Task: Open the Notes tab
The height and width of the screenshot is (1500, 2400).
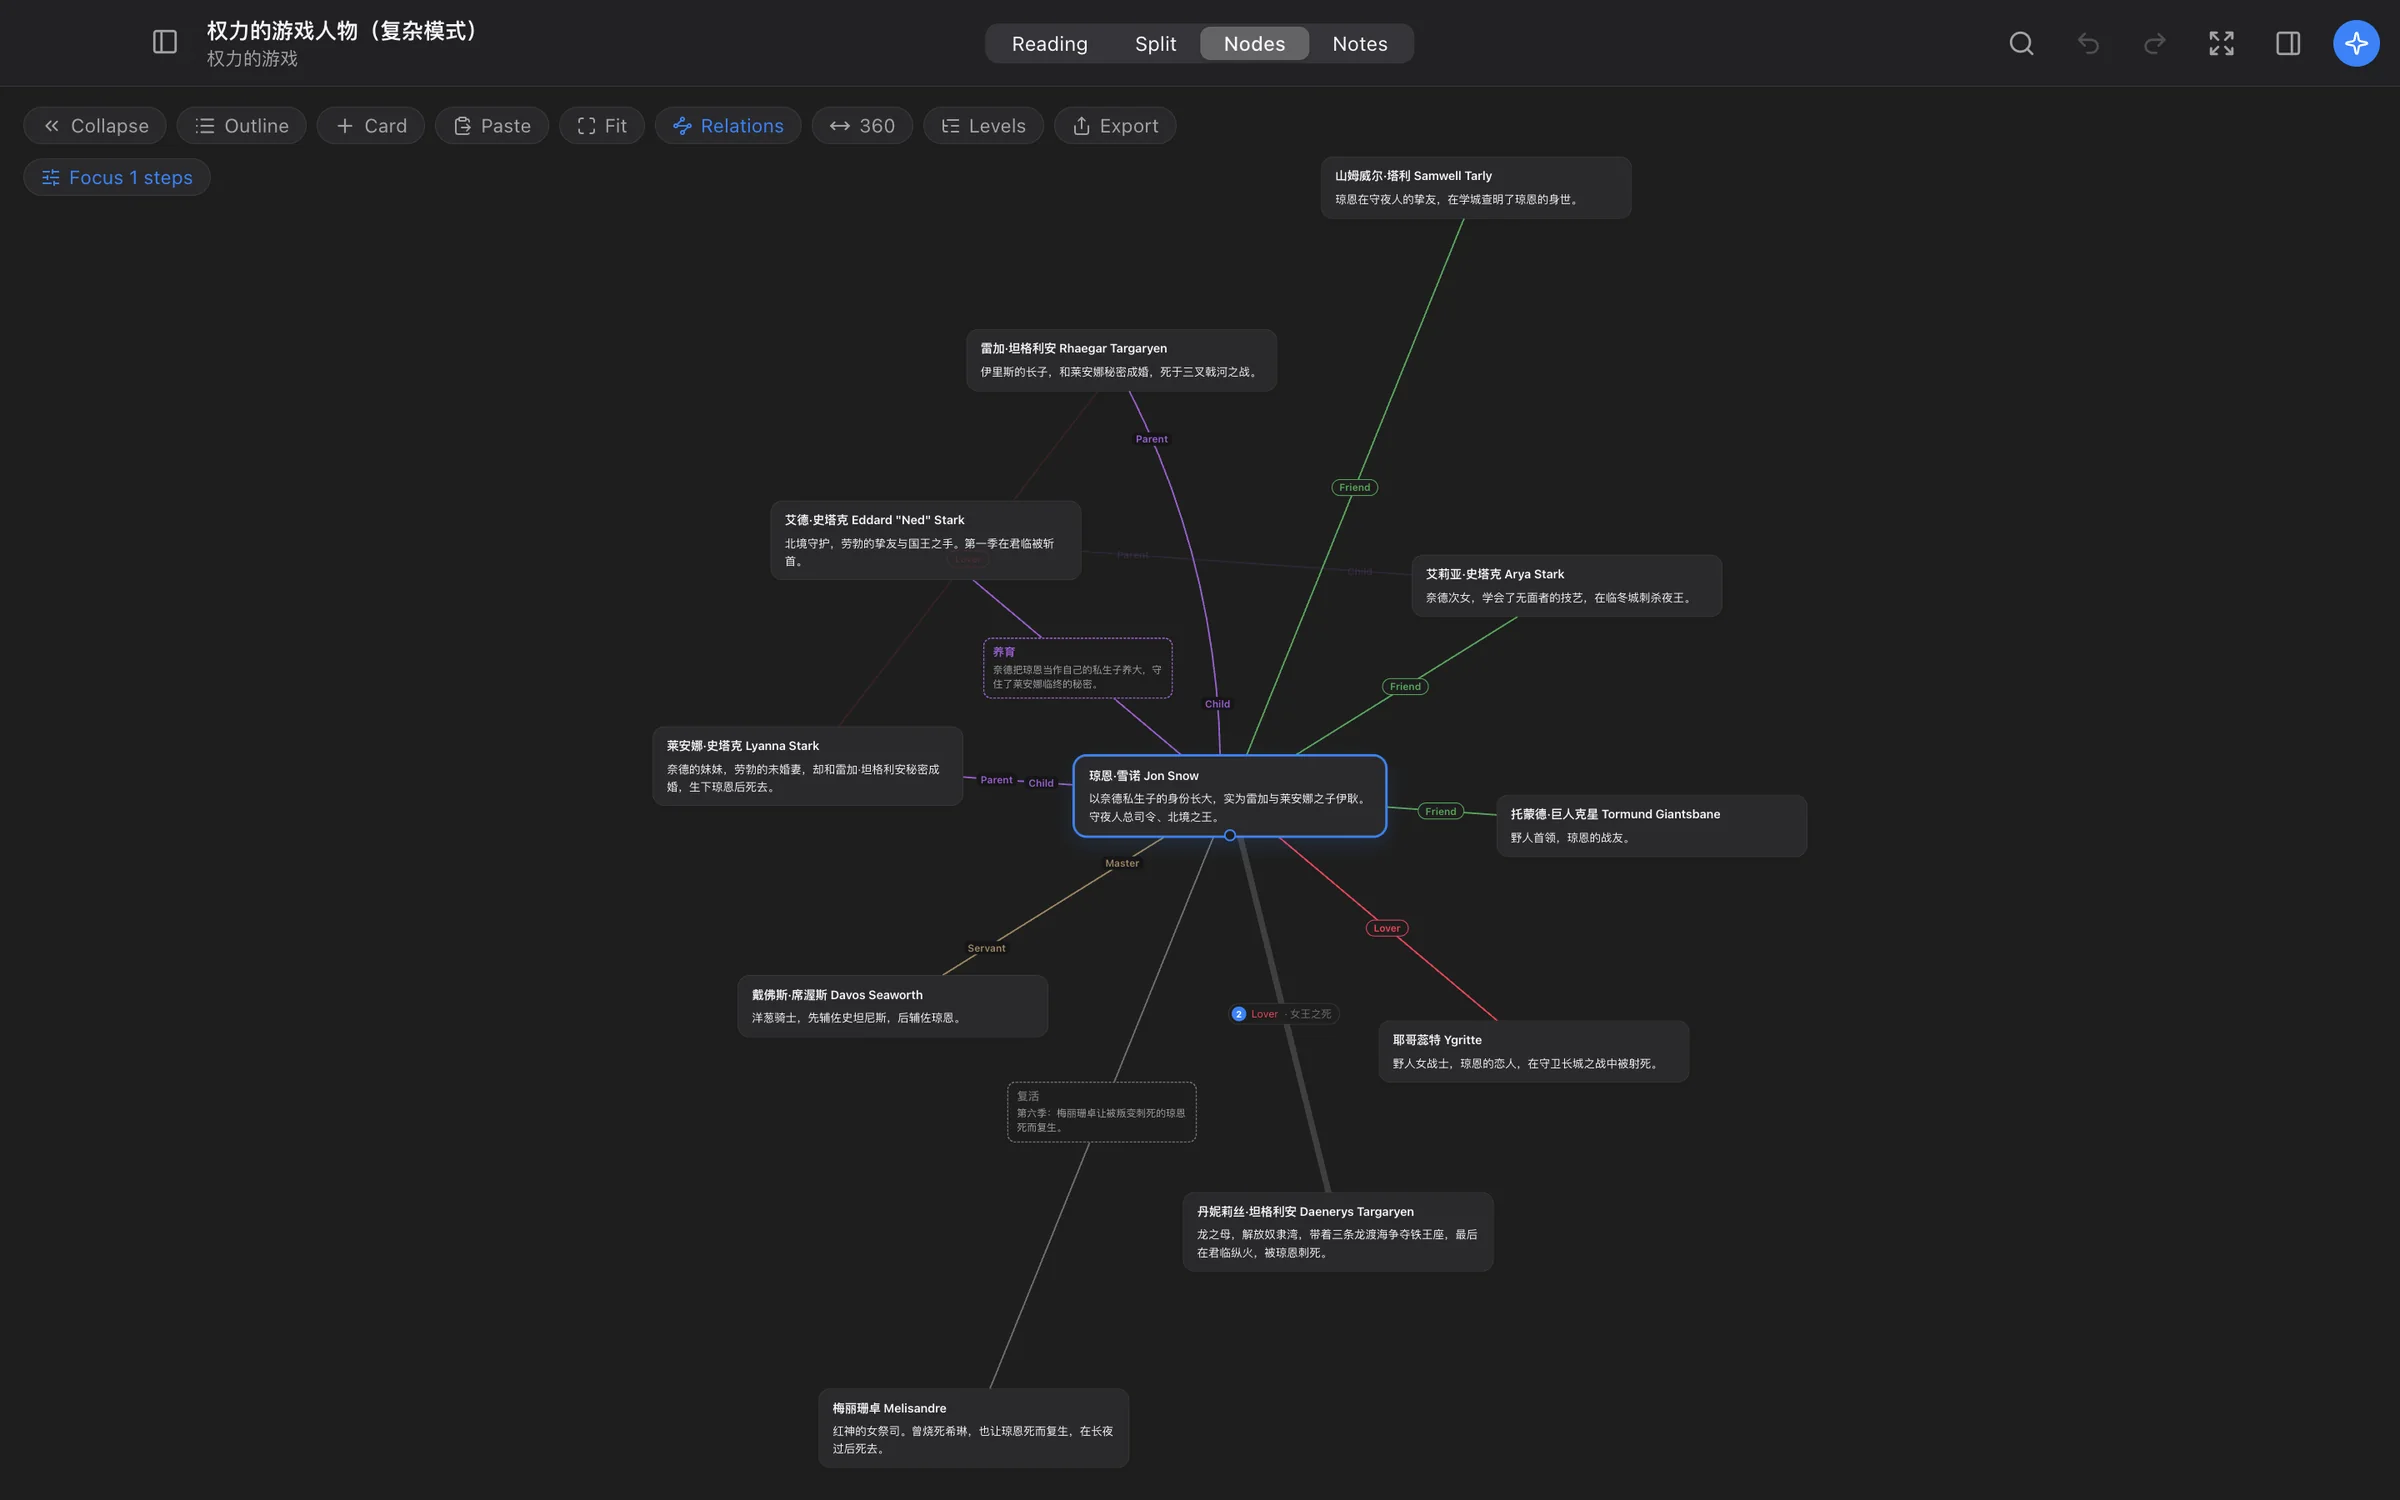Action: click(x=1359, y=44)
